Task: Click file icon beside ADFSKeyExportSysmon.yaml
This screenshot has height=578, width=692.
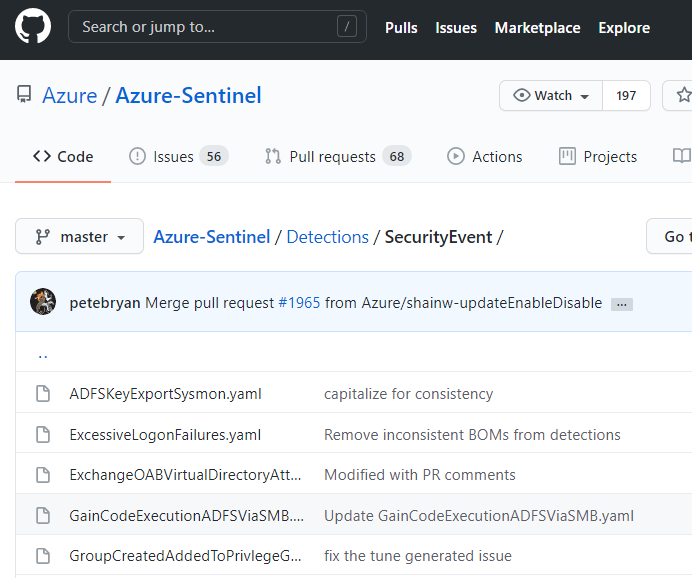Action: (43, 394)
